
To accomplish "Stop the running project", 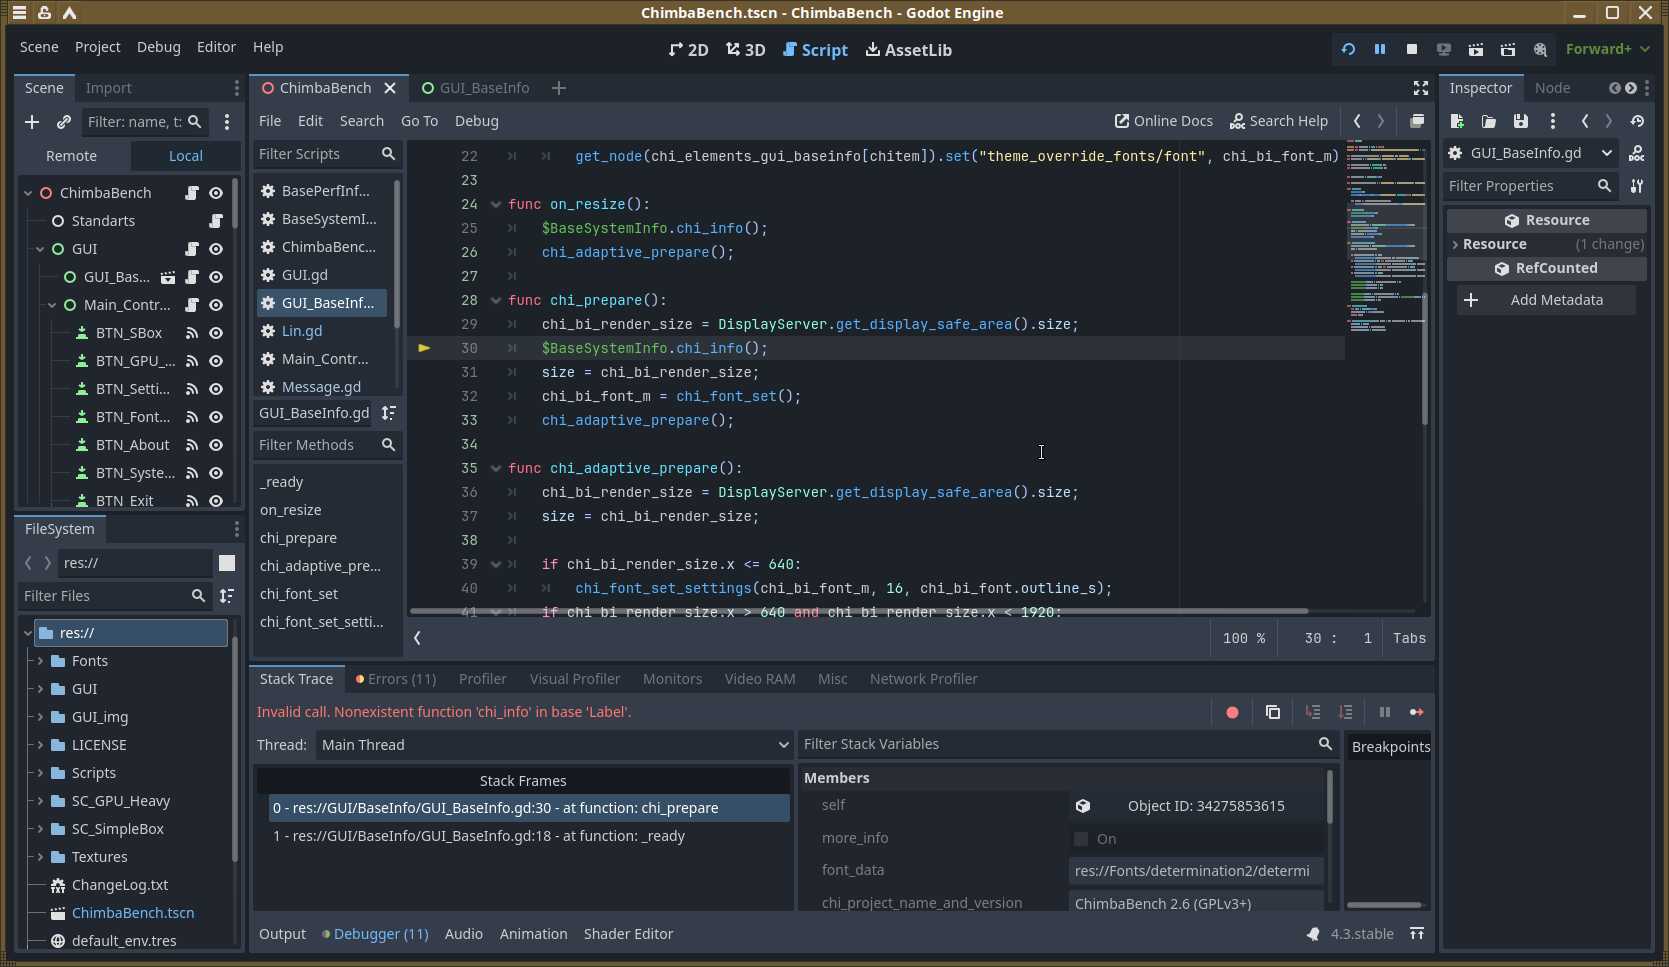I will coord(1412,49).
